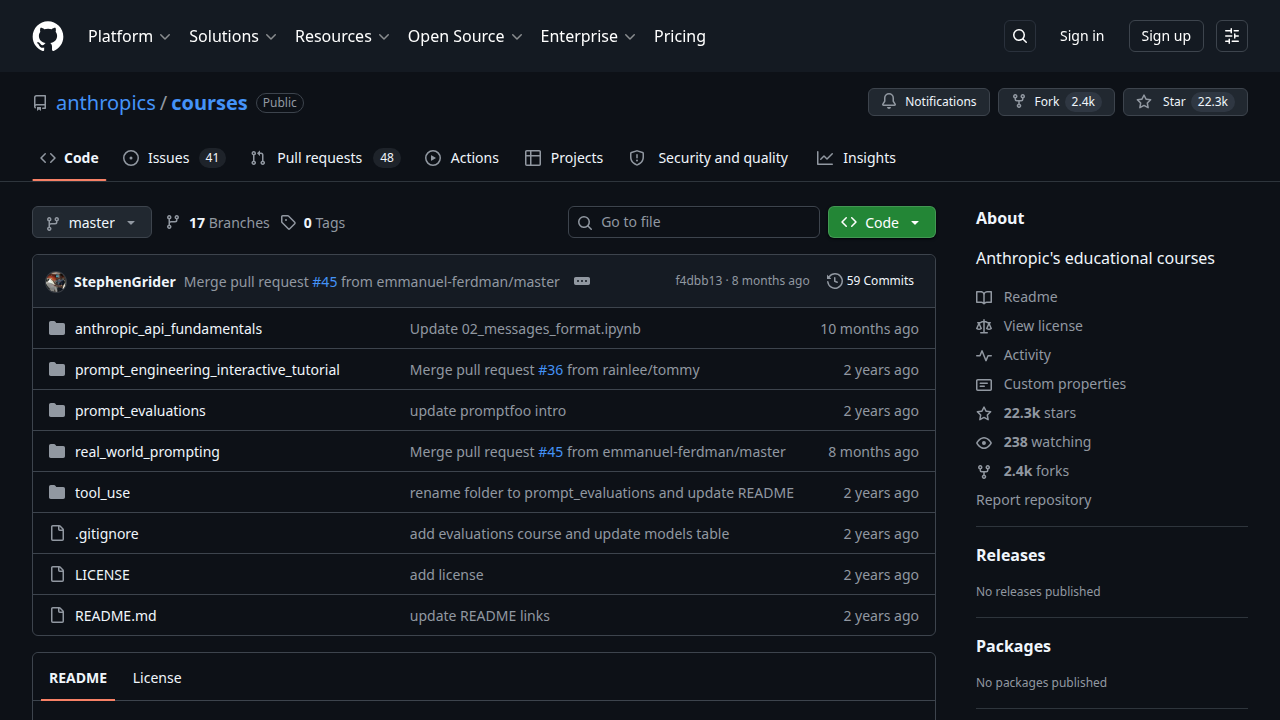Click the Sign up button
The height and width of the screenshot is (720, 1280).
(1166, 36)
